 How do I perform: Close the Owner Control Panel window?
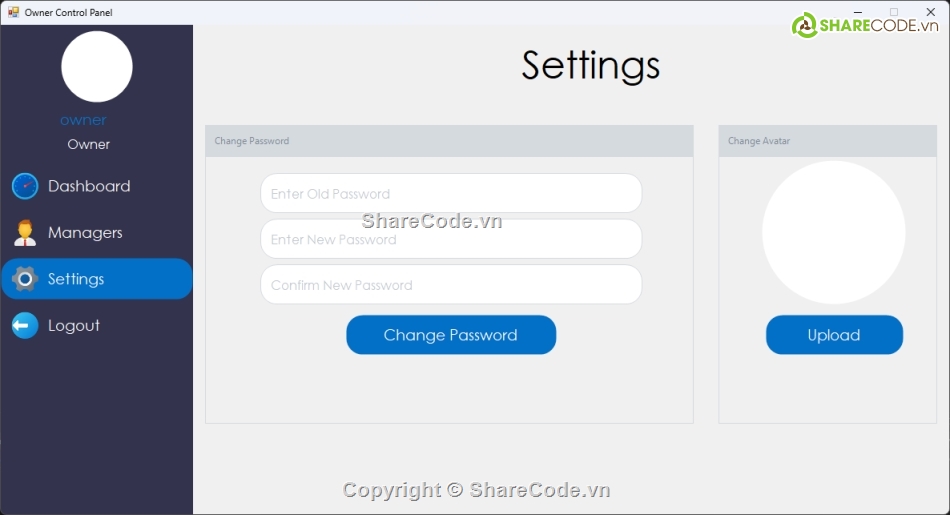pos(930,12)
